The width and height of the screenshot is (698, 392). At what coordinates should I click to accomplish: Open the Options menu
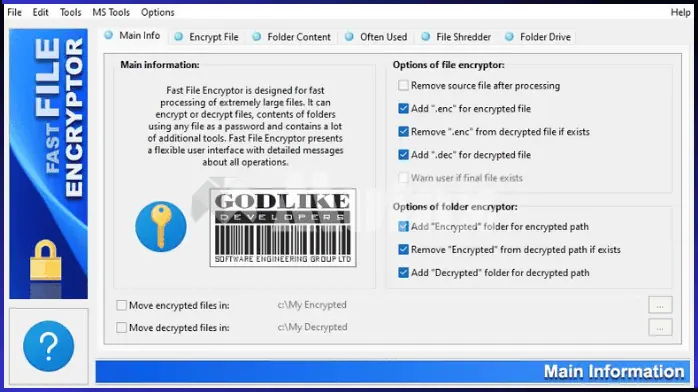(x=158, y=12)
